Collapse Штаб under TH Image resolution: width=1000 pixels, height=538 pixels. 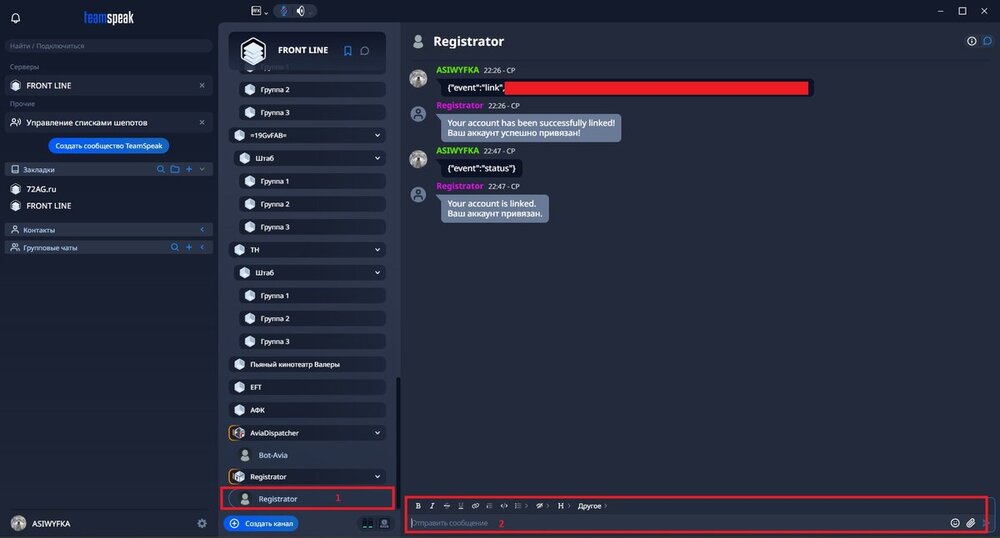tap(378, 273)
